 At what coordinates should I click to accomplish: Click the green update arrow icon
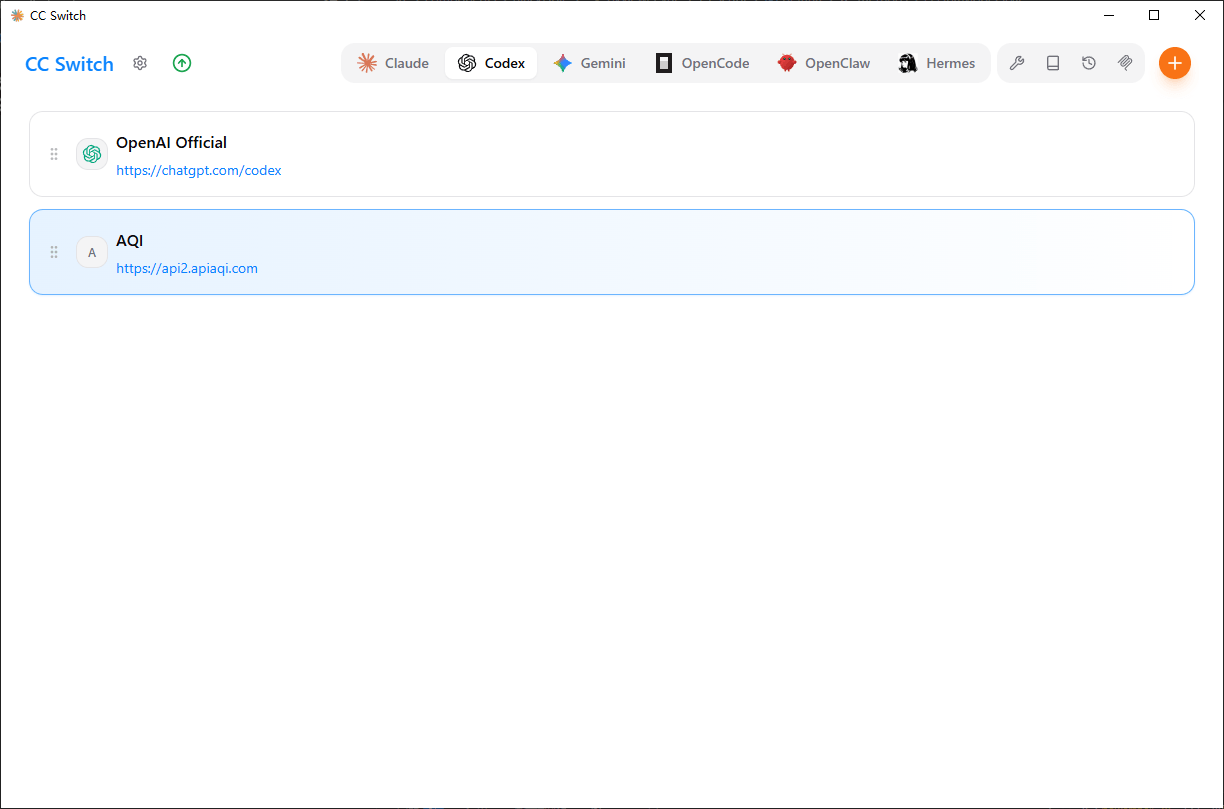182,63
